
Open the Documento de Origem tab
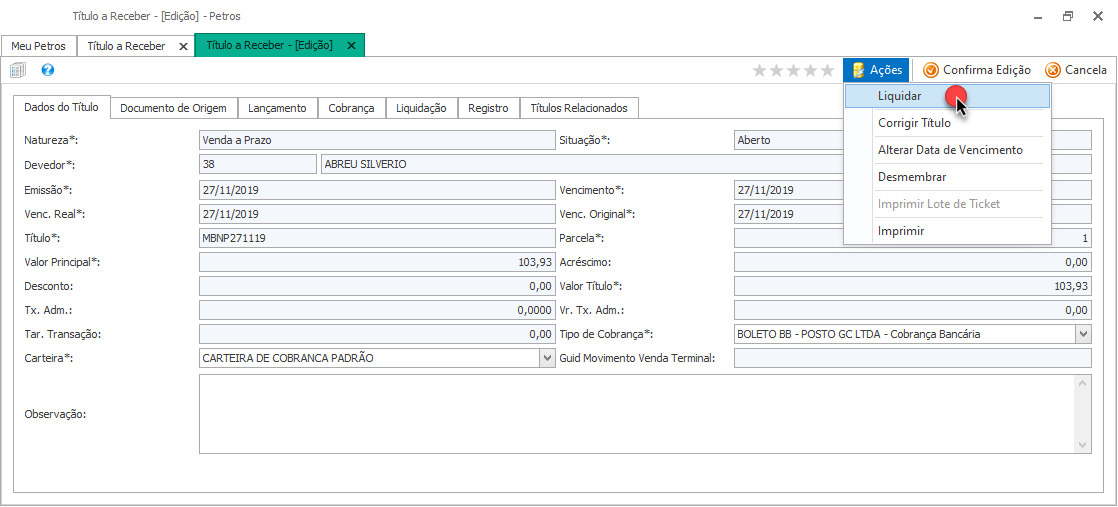[173, 108]
